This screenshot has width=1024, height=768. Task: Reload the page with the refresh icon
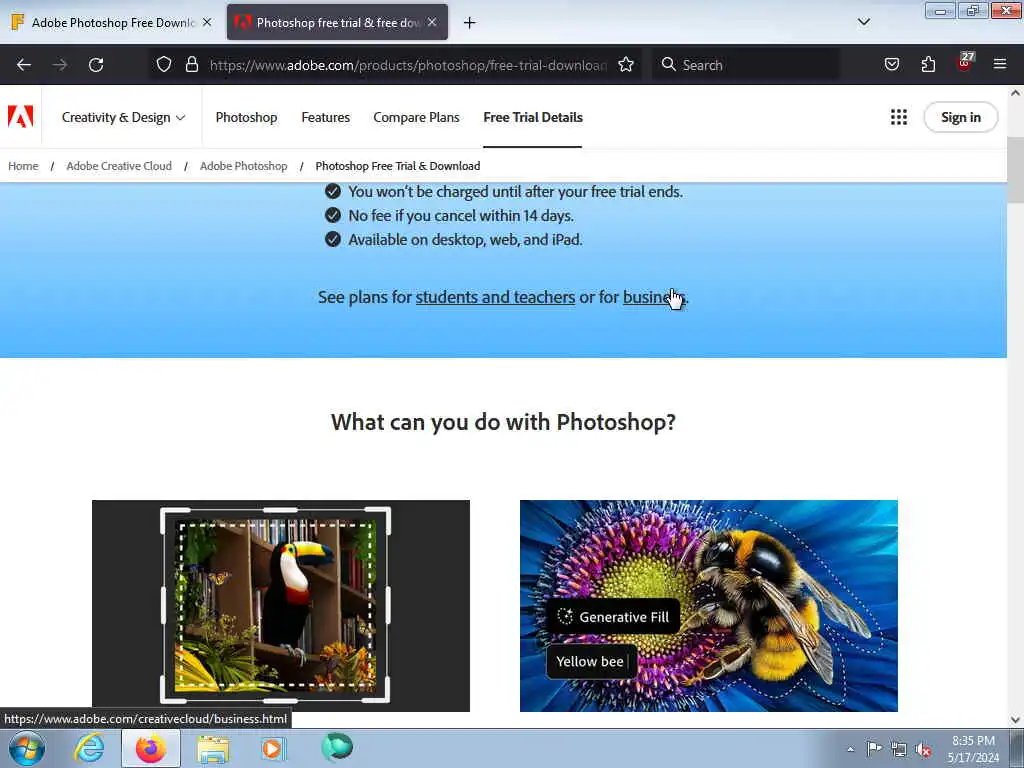(96, 65)
